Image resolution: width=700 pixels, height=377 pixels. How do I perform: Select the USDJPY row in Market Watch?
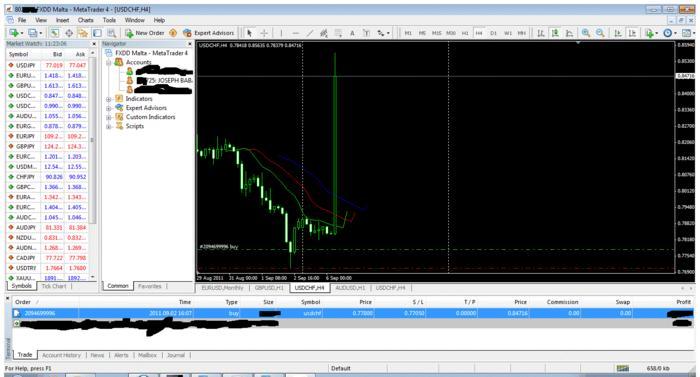point(47,65)
